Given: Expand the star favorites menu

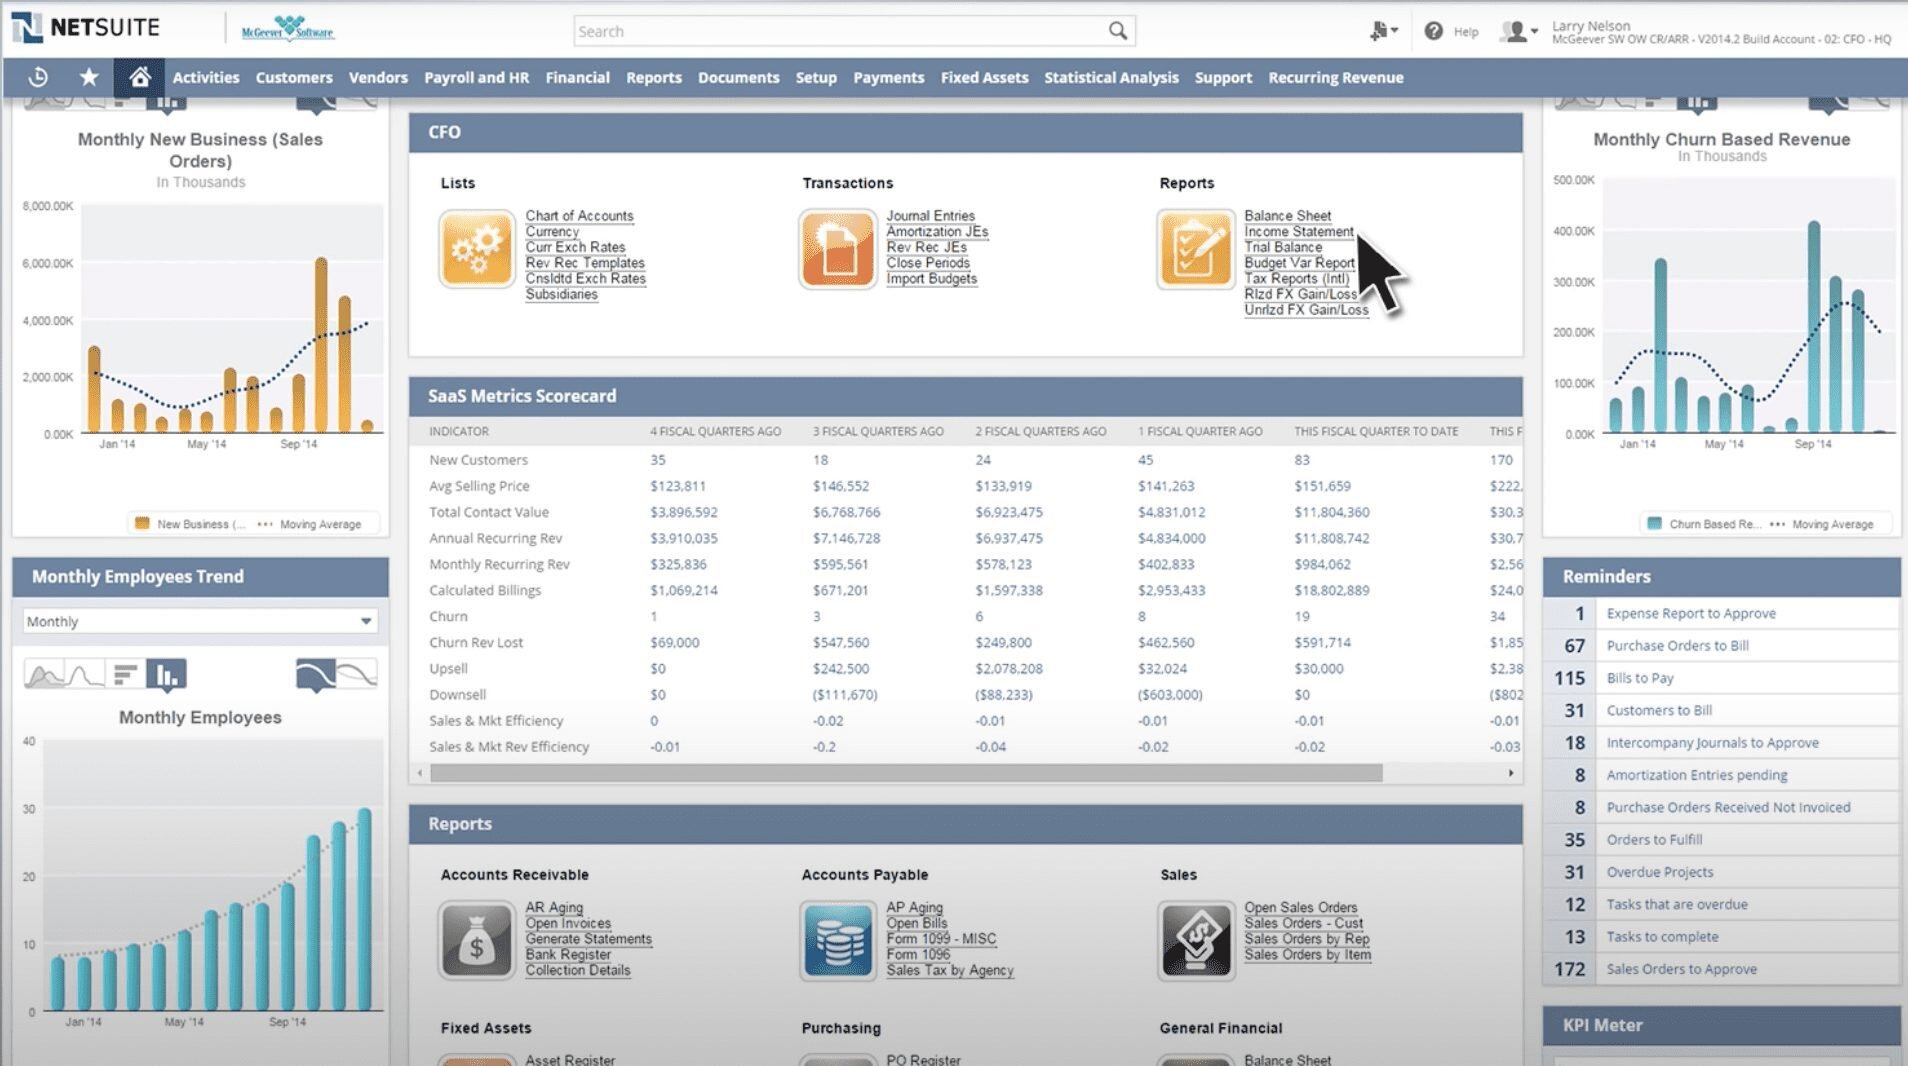Looking at the screenshot, I should click(x=89, y=77).
